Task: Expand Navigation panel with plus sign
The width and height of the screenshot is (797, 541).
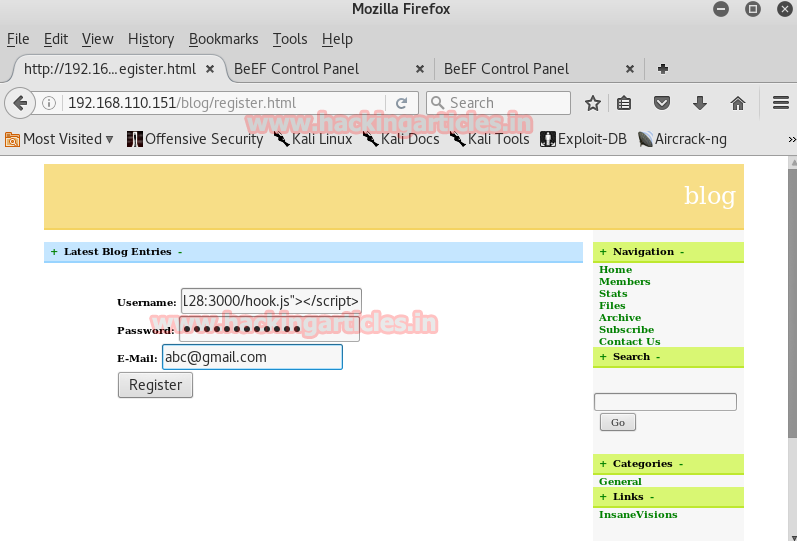Action: click(x=603, y=252)
